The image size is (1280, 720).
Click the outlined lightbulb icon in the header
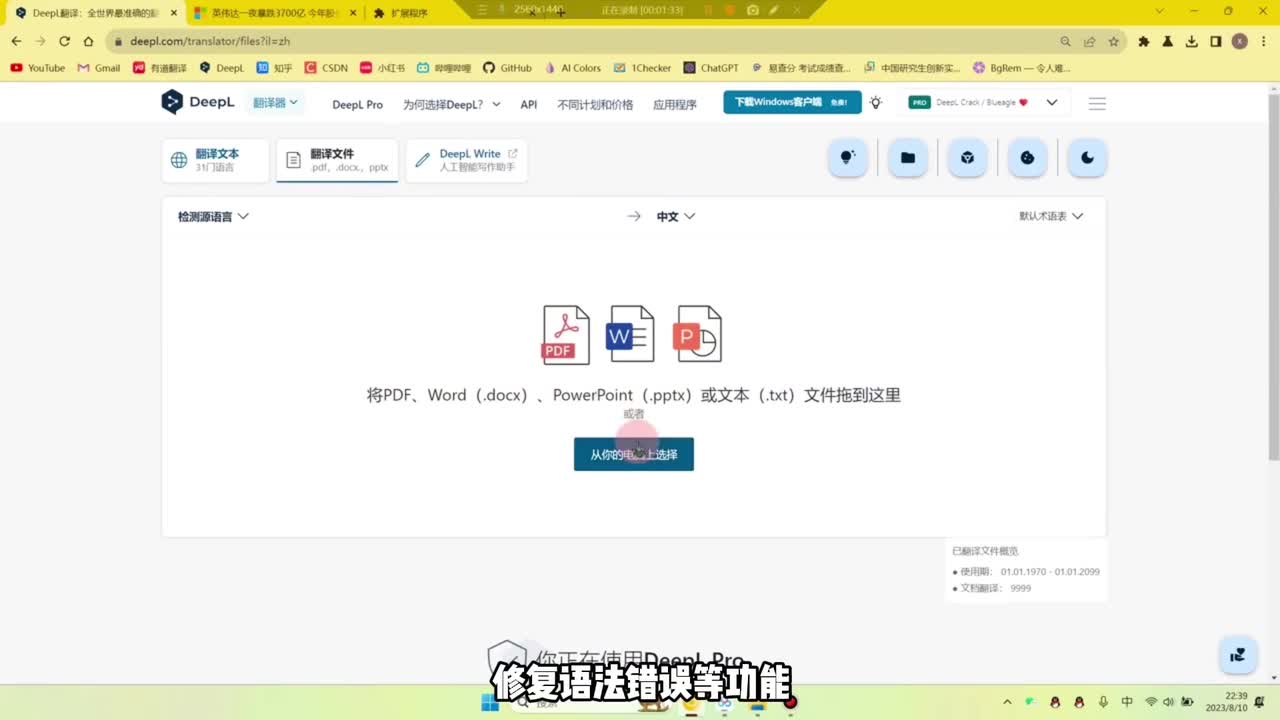876,103
